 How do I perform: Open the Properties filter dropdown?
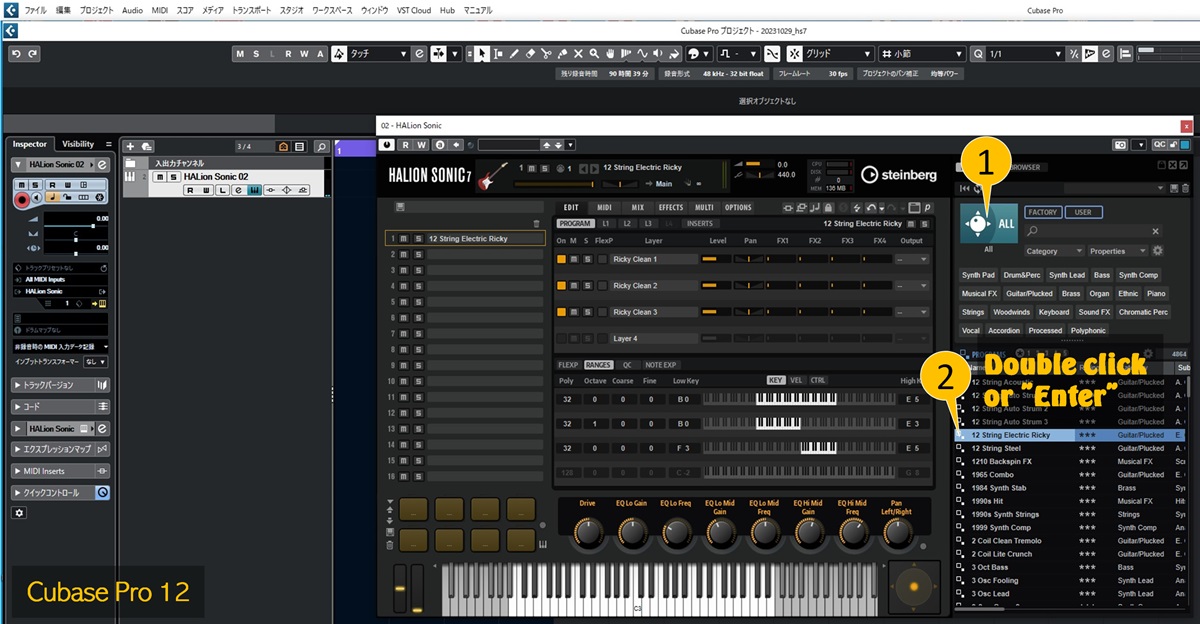click(x=1118, y=251)
